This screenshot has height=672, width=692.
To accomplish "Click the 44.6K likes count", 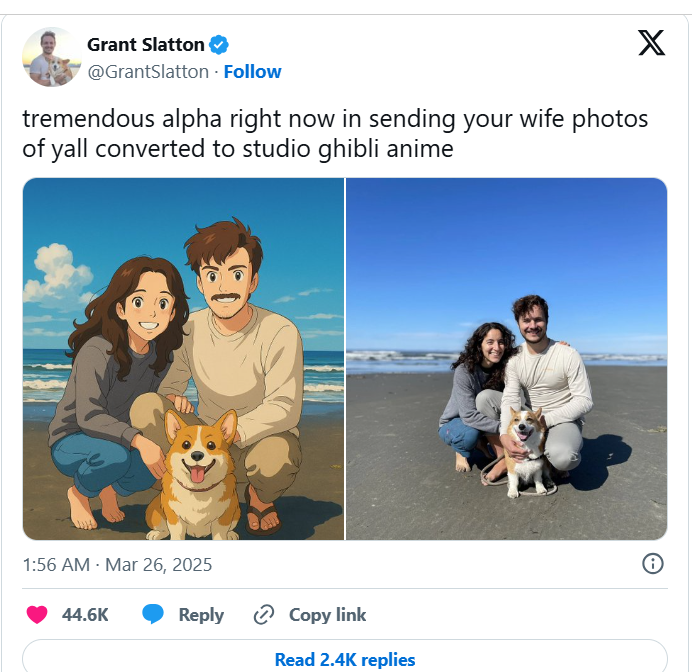I will 85,615.
